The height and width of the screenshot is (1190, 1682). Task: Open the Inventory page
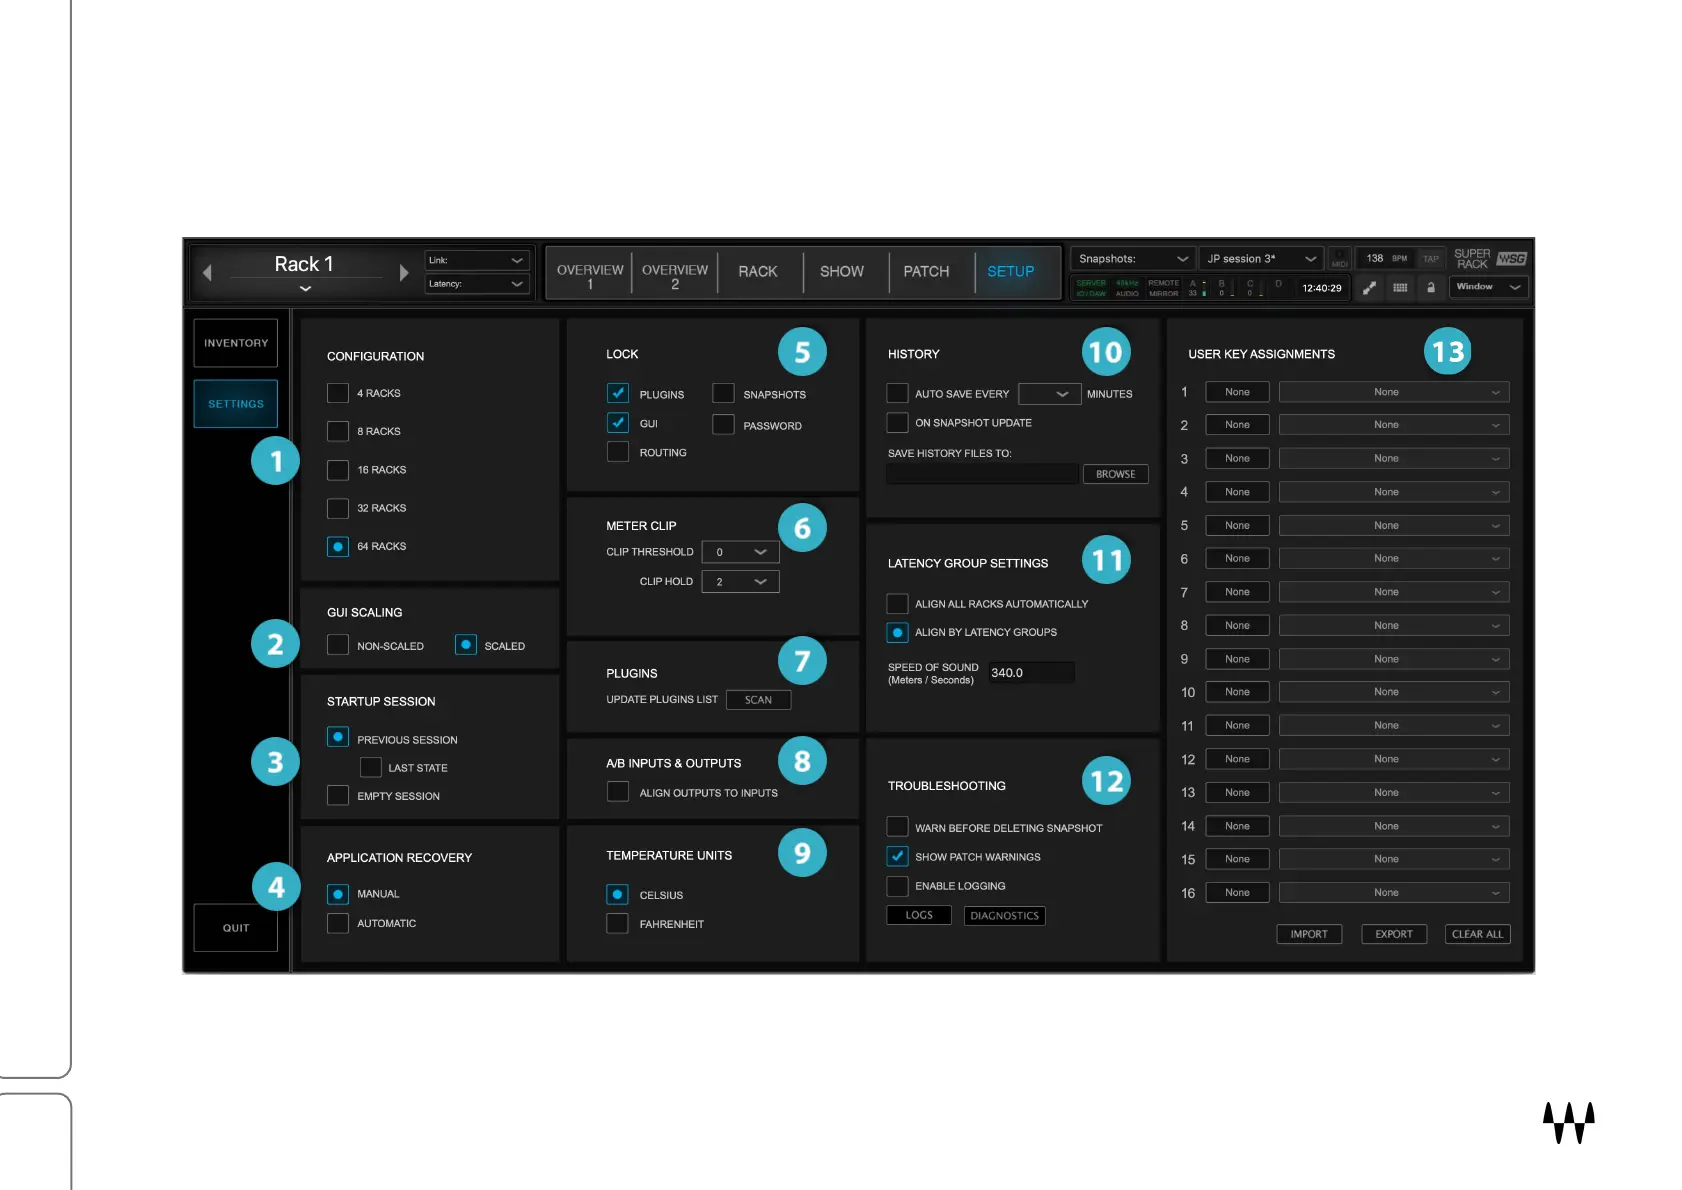click(x=236, y=343)
